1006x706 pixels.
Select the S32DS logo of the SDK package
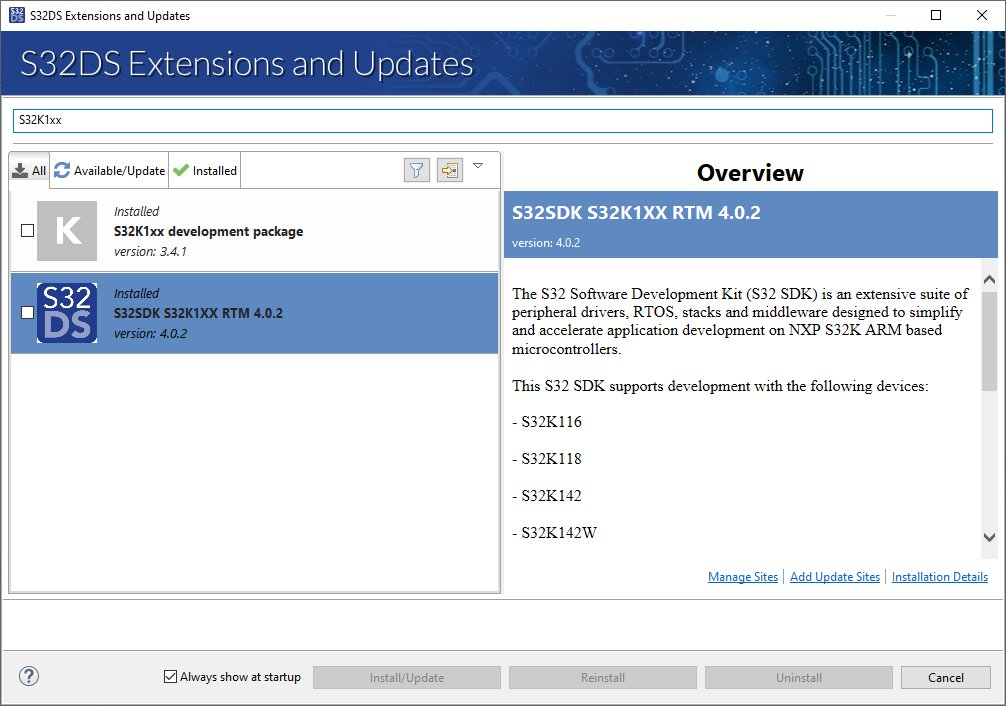pos(66,312)
